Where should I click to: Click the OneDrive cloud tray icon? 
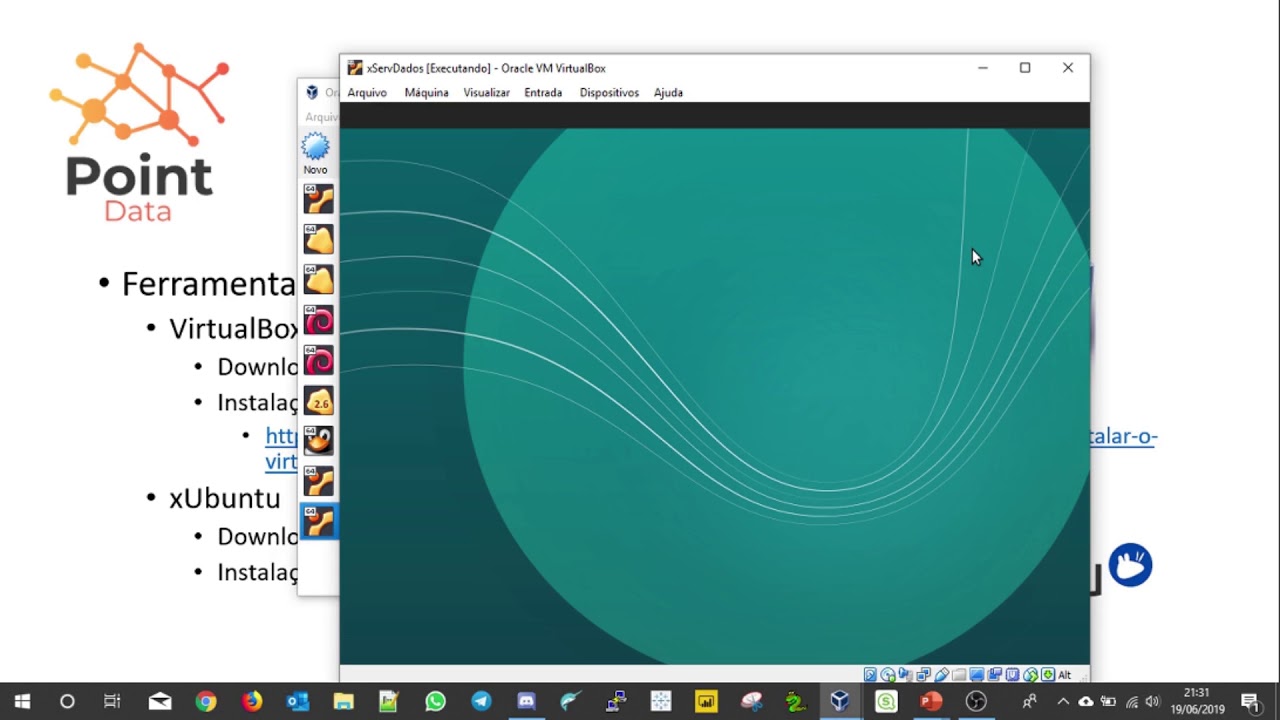1085,701
